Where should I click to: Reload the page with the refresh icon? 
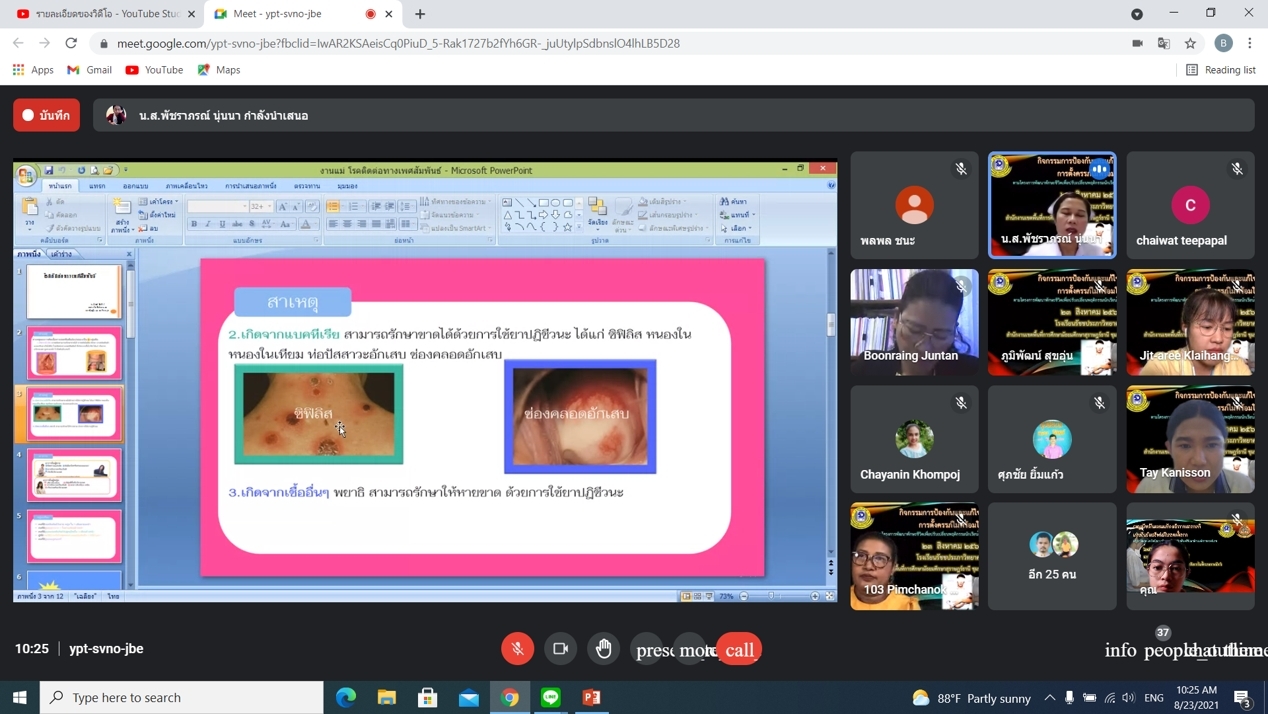point(71,43)
